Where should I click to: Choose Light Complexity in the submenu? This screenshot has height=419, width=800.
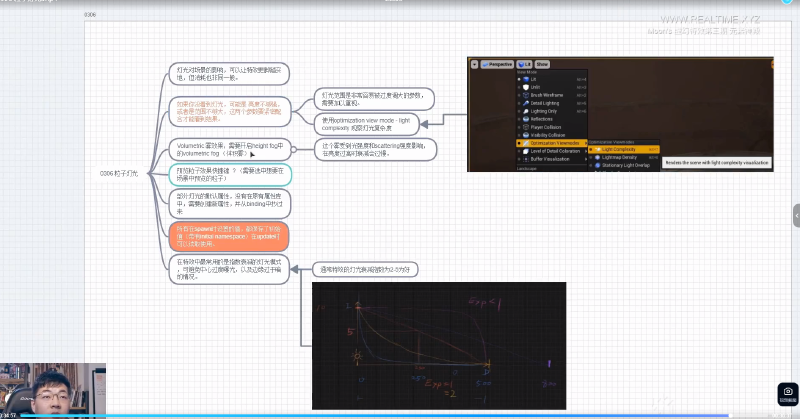tap(624, 150)
